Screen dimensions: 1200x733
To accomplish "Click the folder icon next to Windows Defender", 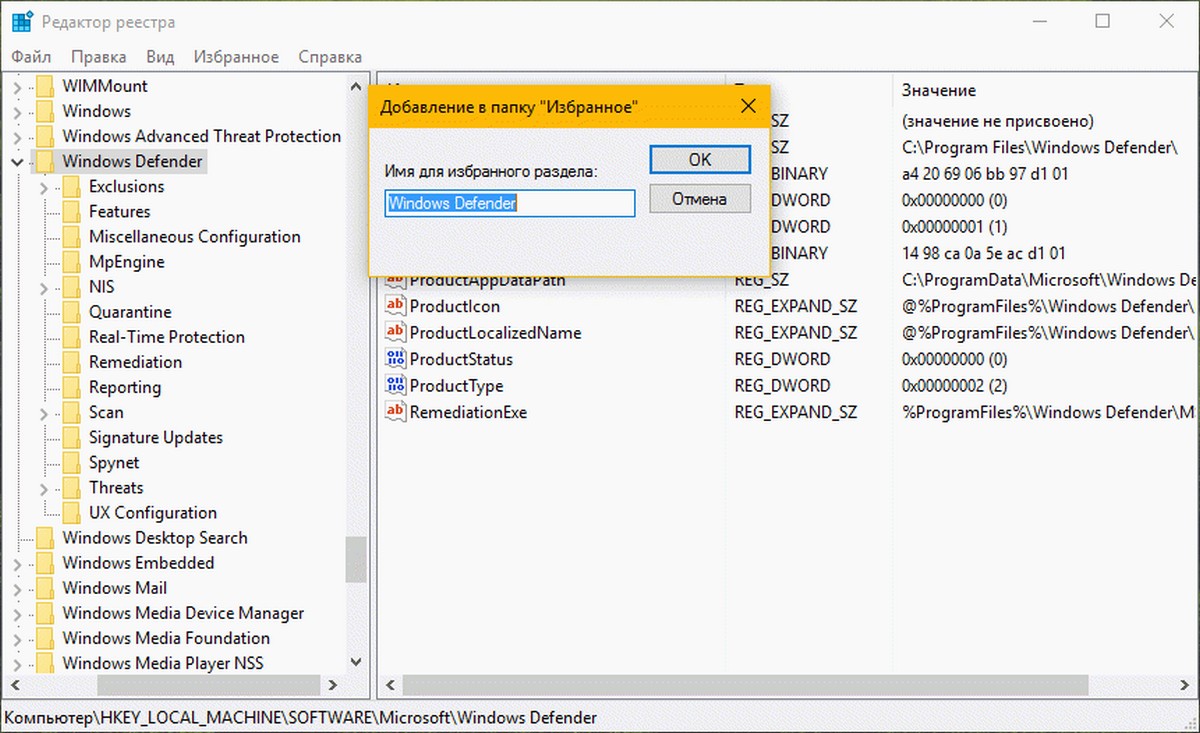I will [43, 161].
